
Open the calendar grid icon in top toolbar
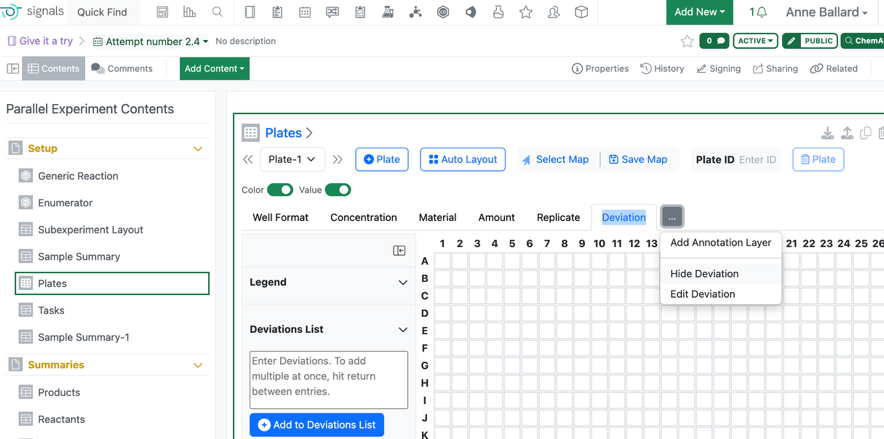(x=305, y=12)
